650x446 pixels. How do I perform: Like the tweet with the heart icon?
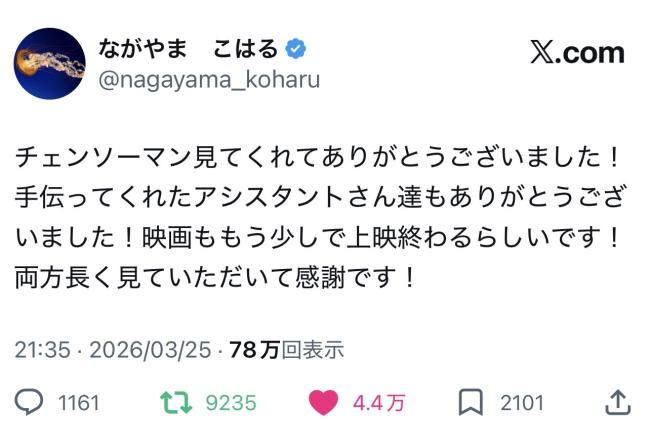[x=323, y=402]
